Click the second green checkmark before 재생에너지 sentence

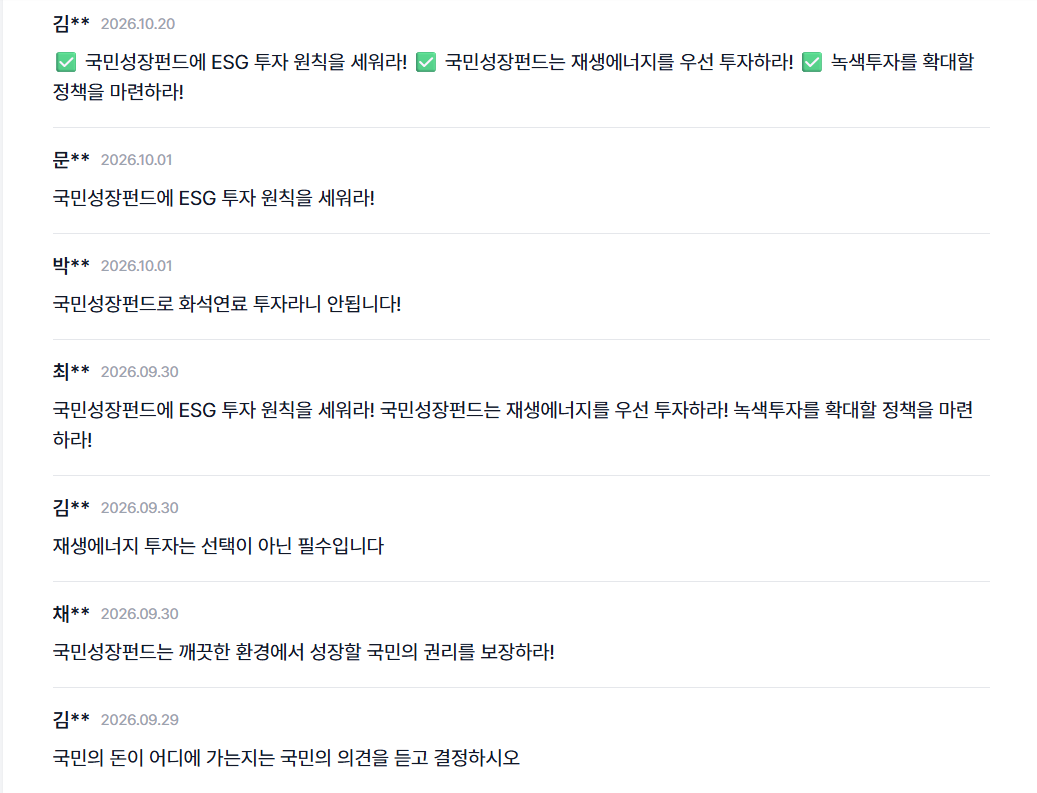coord(426,62)
